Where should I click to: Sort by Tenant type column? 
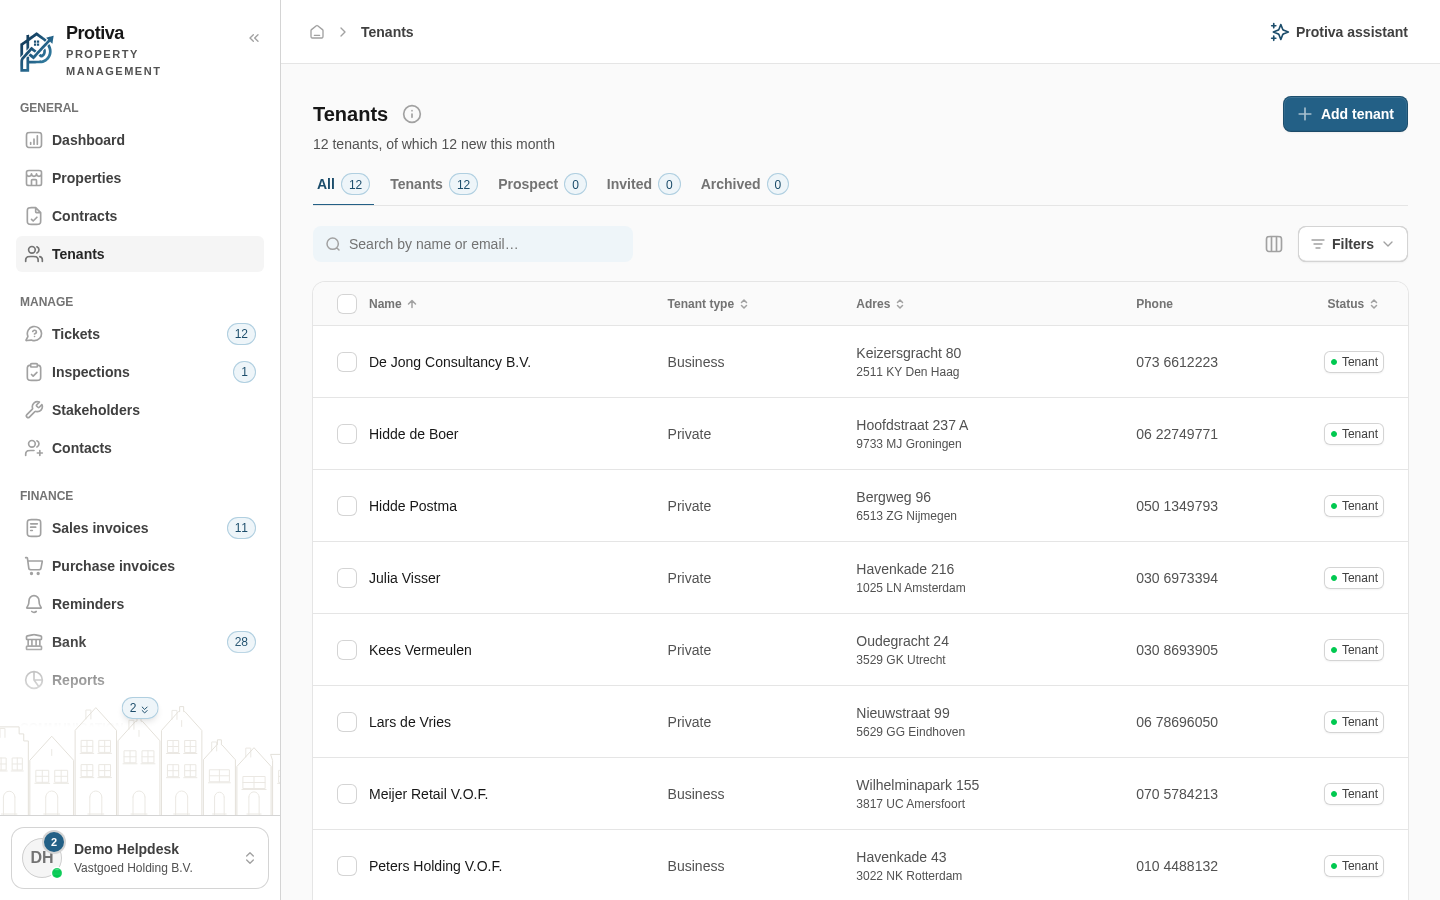[x=708, y=304]
